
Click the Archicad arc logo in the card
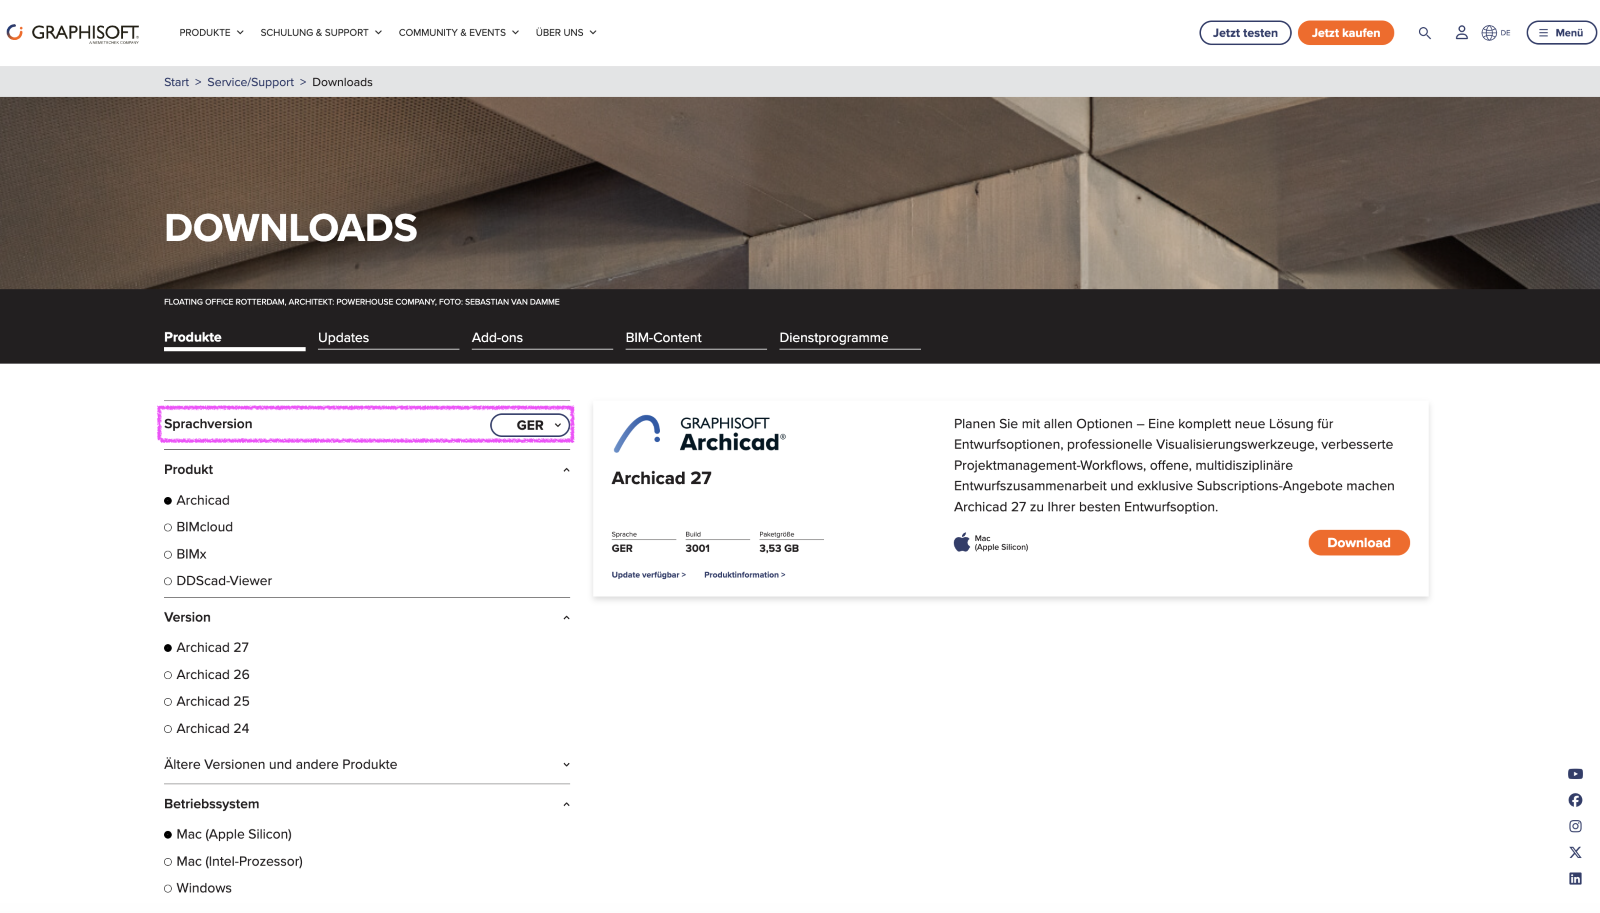point(637,434)
